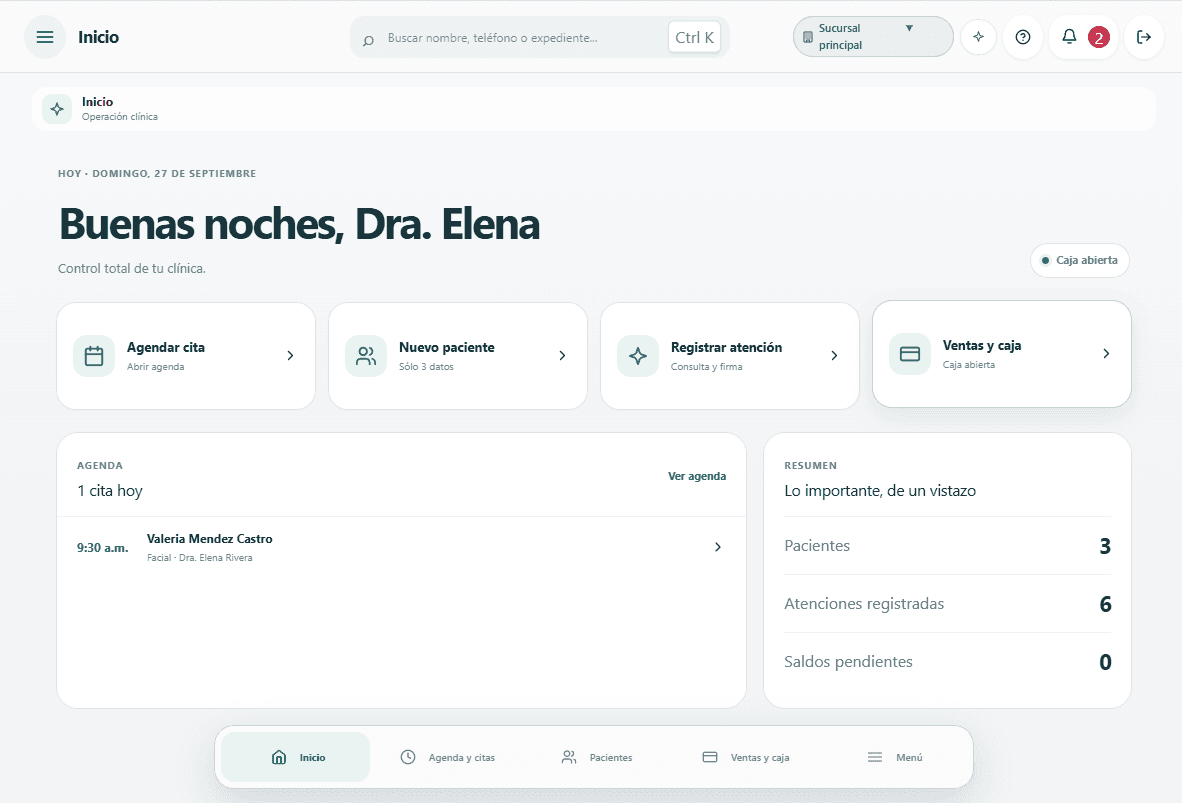Switch to Ventas y caja bottom tab

746,757
